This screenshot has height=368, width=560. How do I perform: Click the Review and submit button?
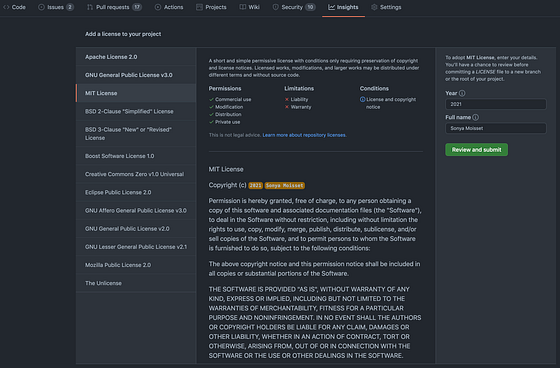point(476,150)
